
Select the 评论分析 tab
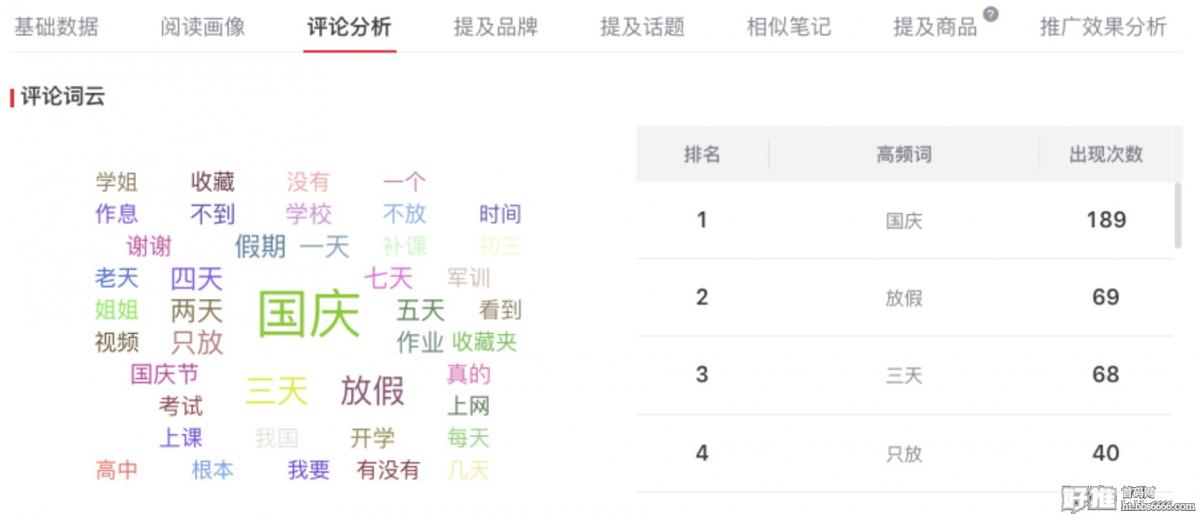[x=349, y=27]
